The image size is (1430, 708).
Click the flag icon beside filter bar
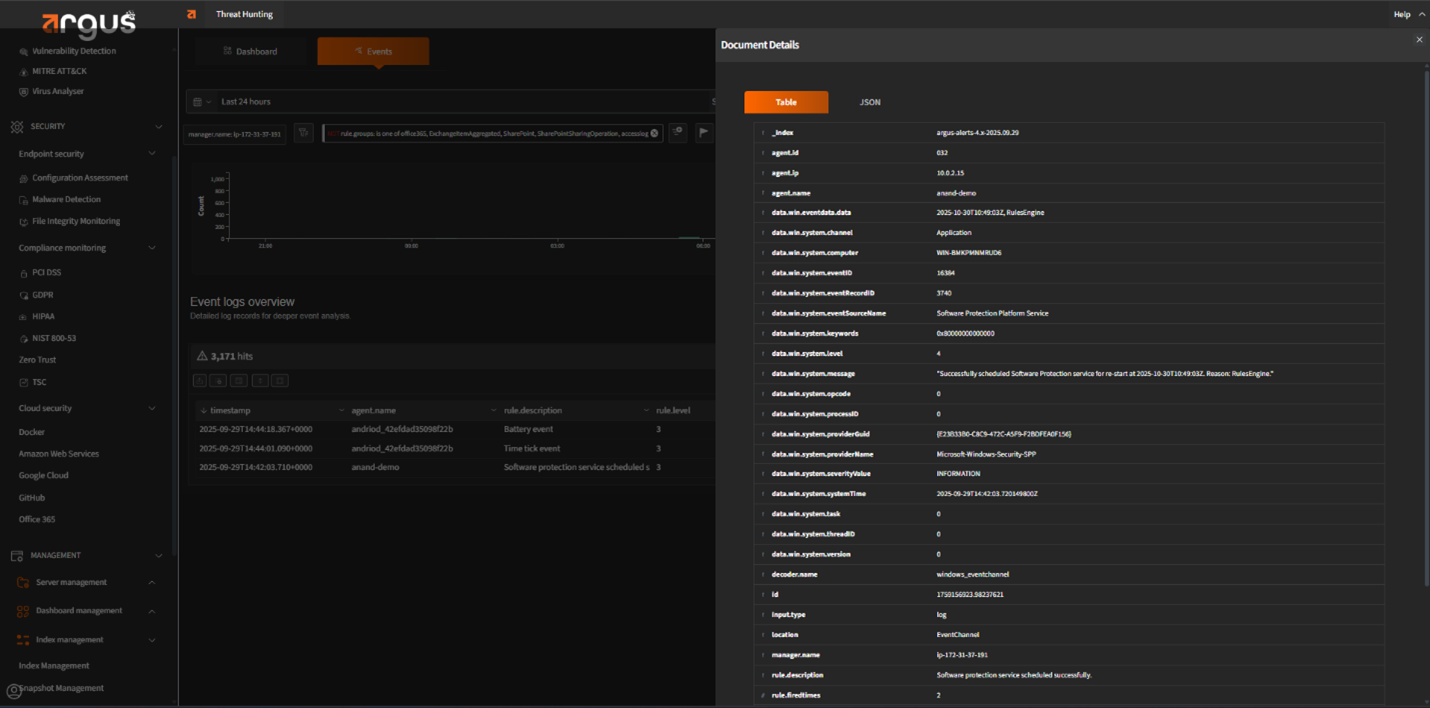click(703, 132)
